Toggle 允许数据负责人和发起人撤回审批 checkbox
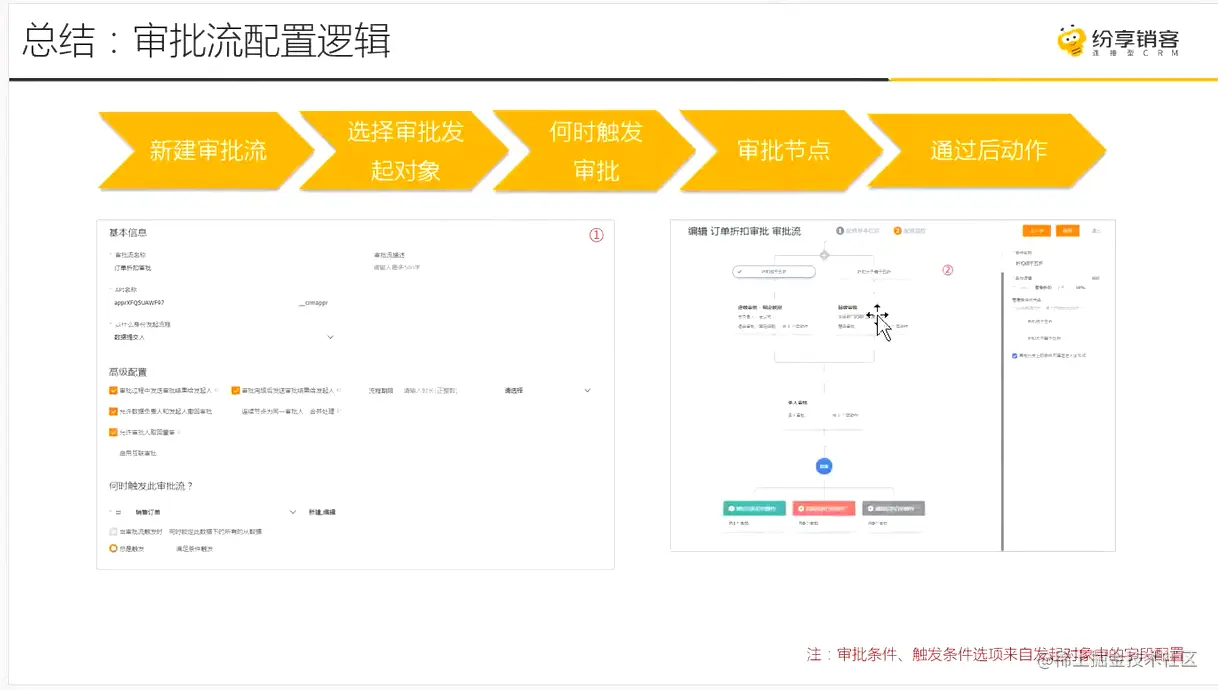 coord(113,411)
